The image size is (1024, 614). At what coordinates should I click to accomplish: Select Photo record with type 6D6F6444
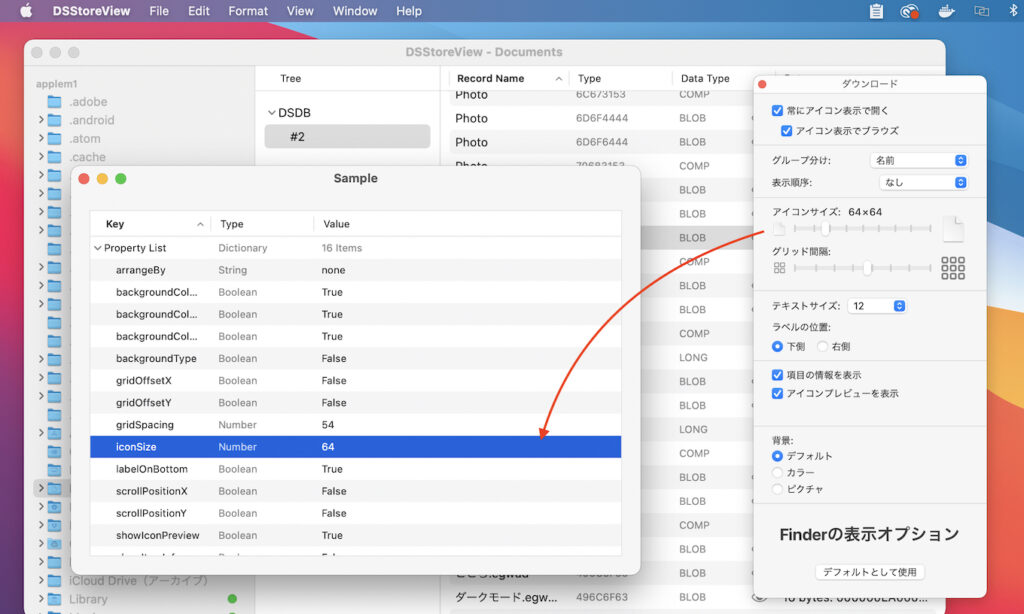click(601, 142)
